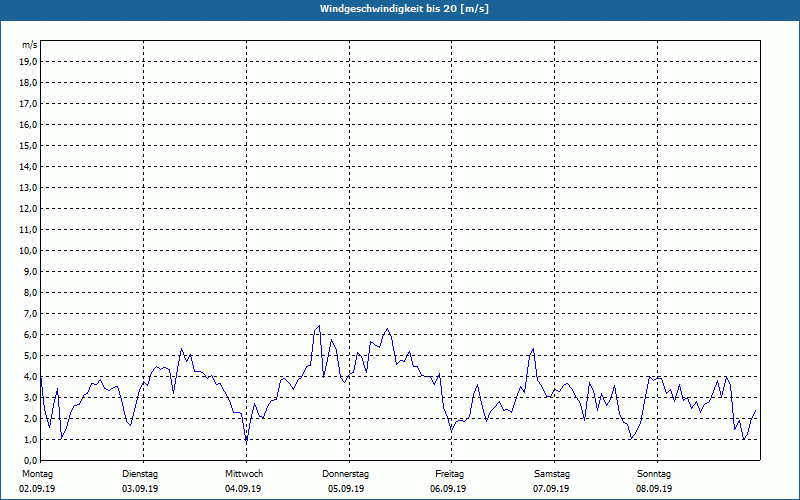This screenshot has height=500, width=800.
Task: Select the 7,0 axis label
Action: pos(30,313)
